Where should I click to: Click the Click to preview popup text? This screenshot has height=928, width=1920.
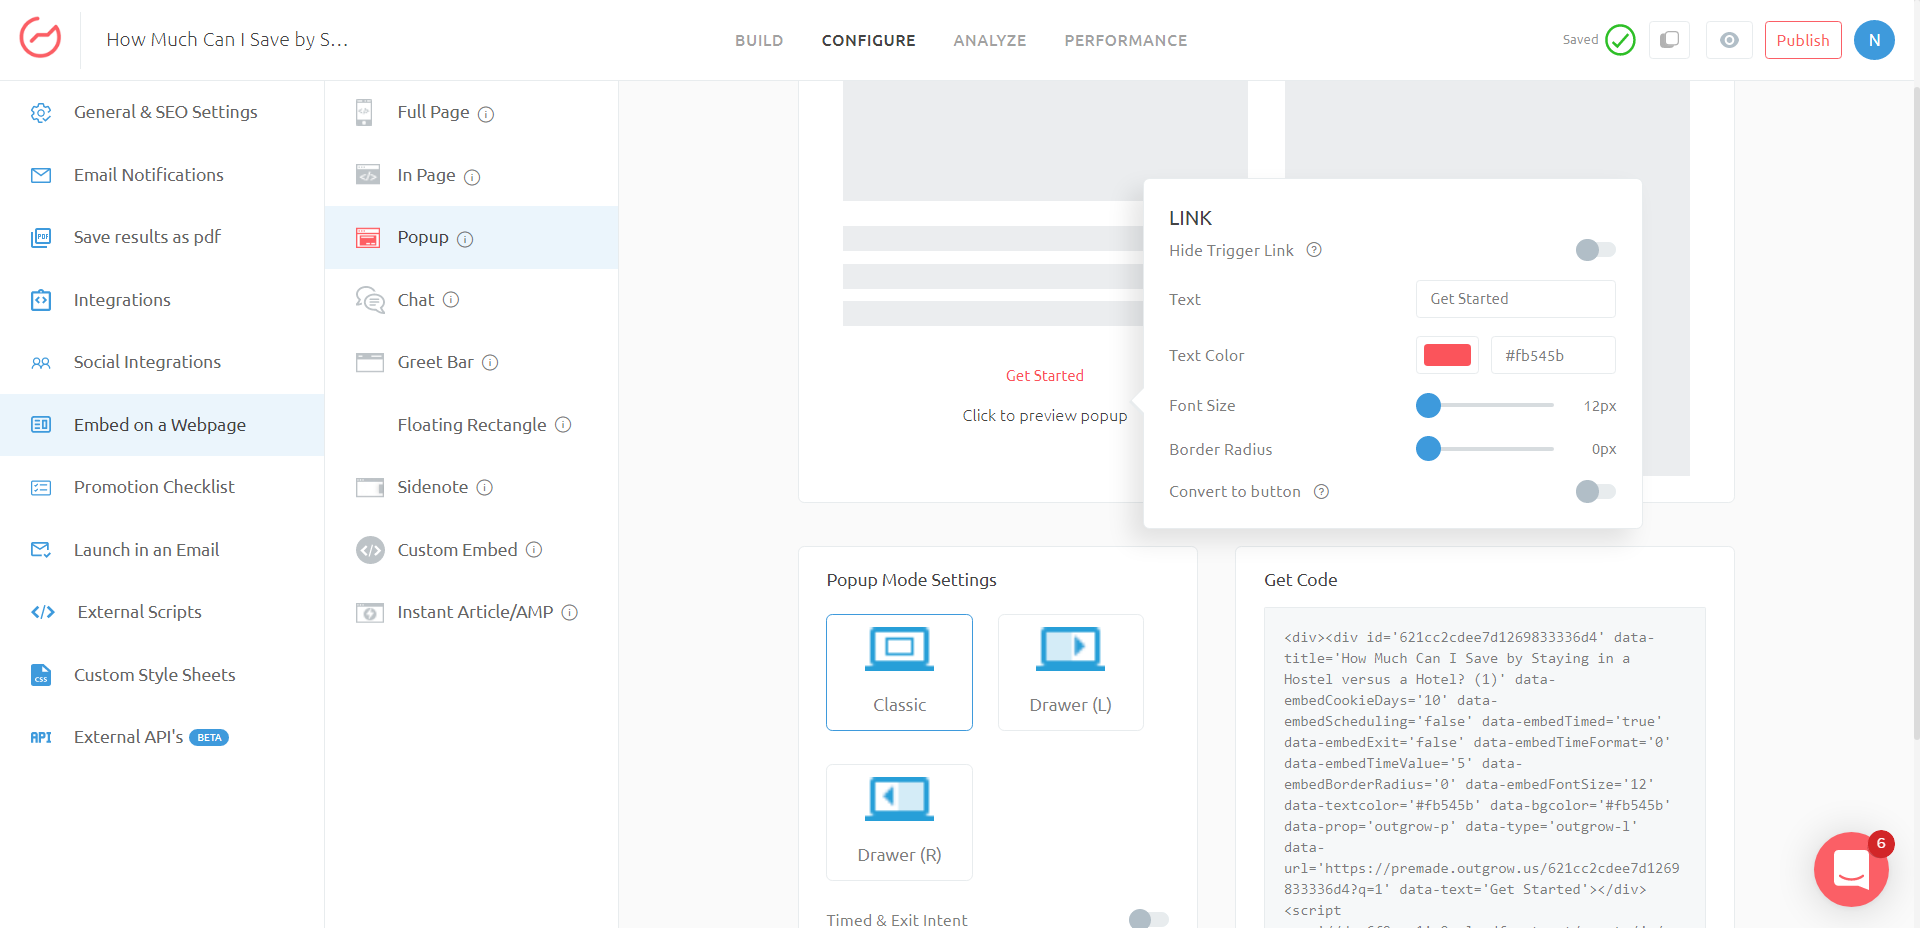coord(1044,416)
